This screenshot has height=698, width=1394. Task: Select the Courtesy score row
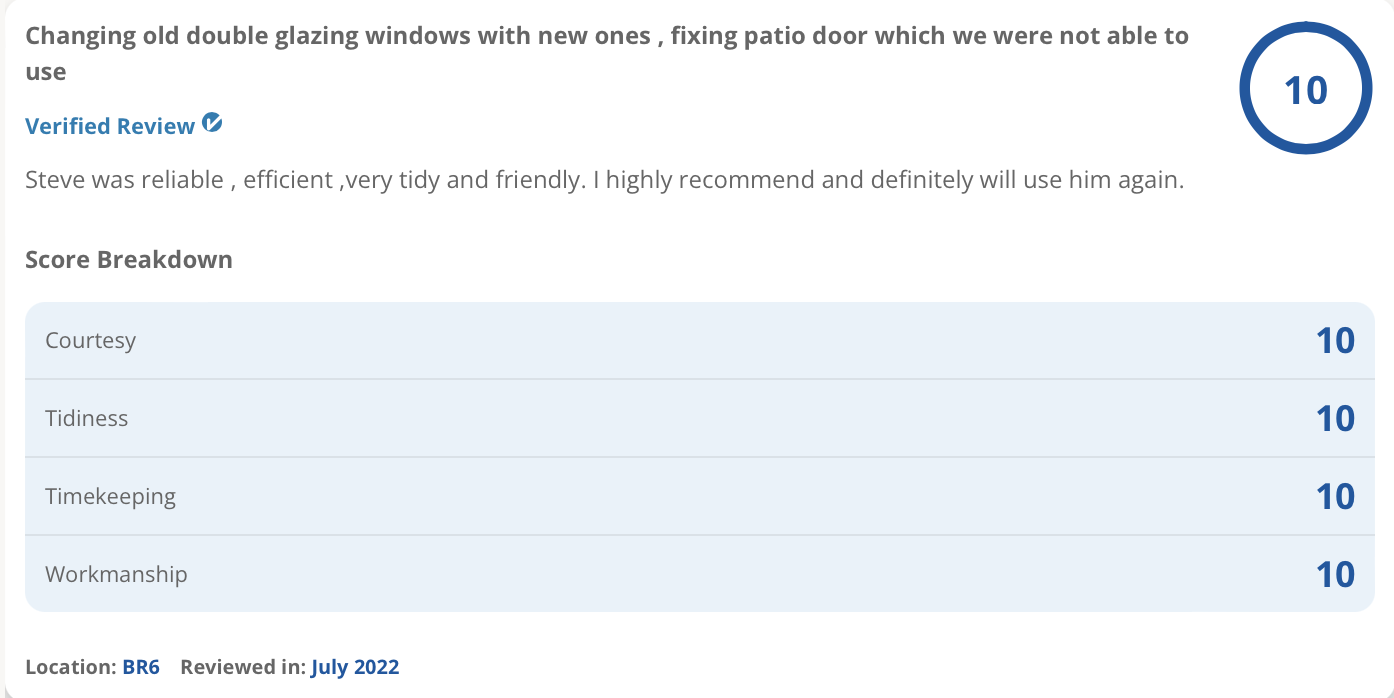pos(700,340)
